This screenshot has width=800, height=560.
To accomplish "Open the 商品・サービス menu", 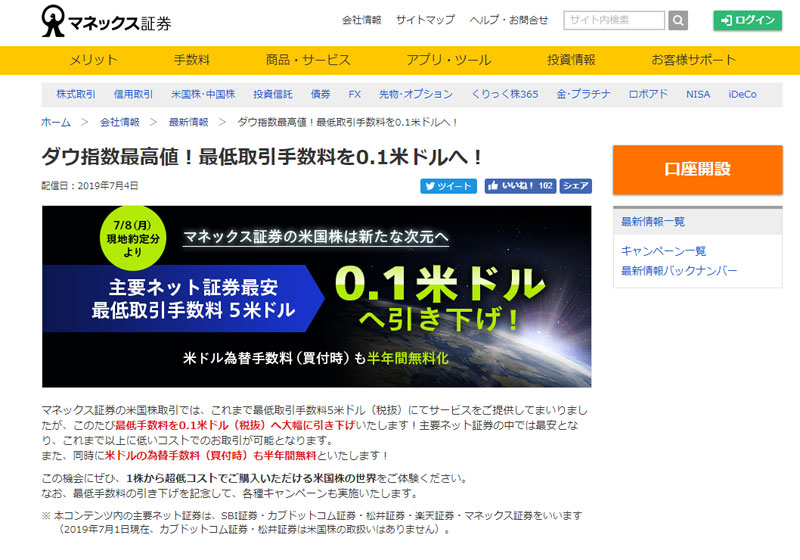I will click(308, 60).
